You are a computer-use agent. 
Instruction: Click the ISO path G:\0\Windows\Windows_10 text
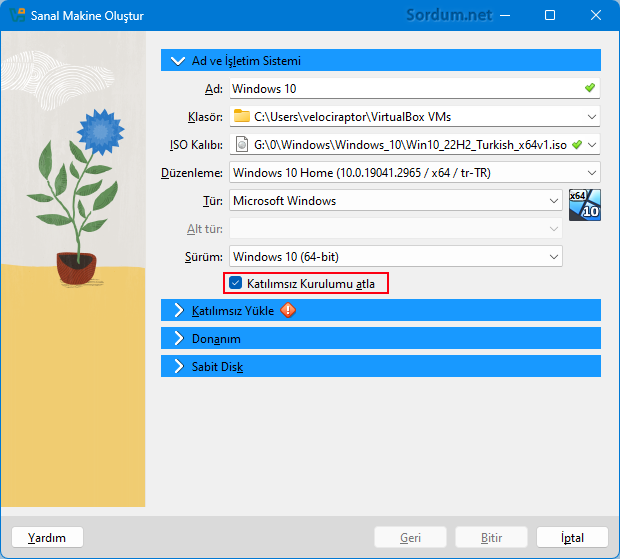click(410, 145)
